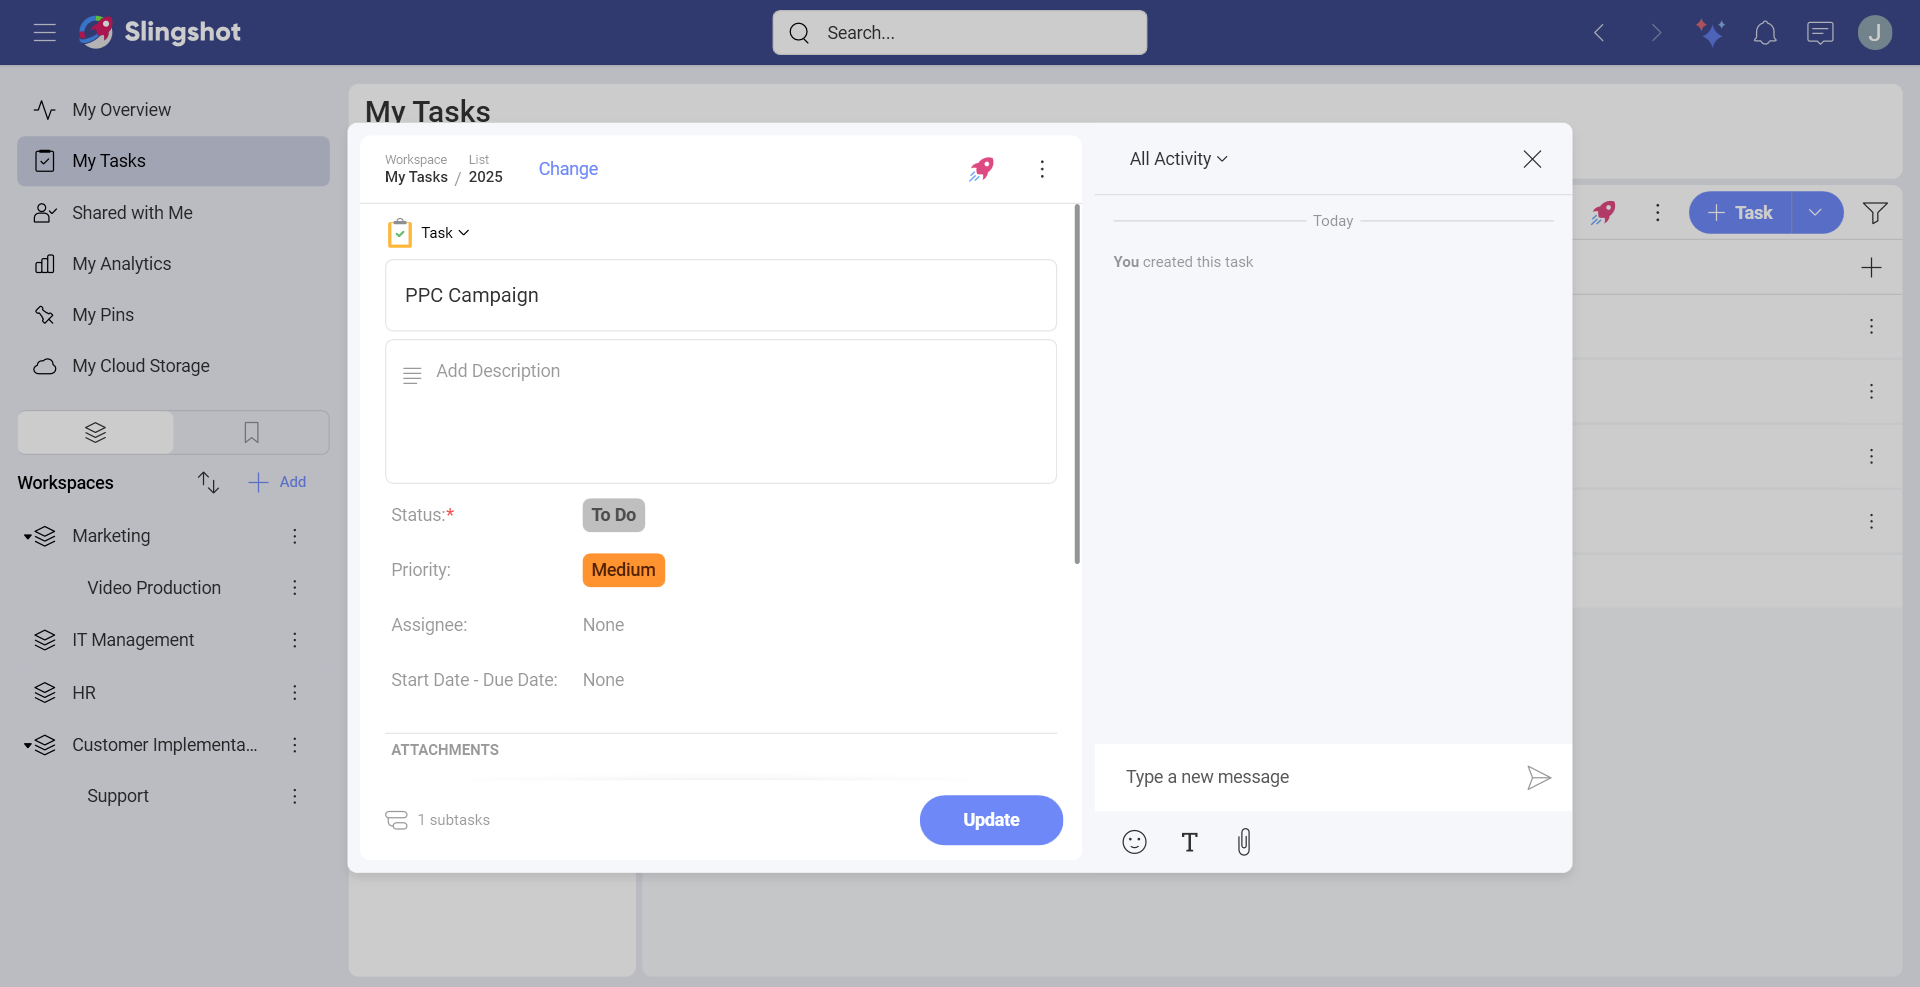1920x987 pixels.
Task: Open the filter icon in My Tasks
Action: click(x=1875, y=213)
